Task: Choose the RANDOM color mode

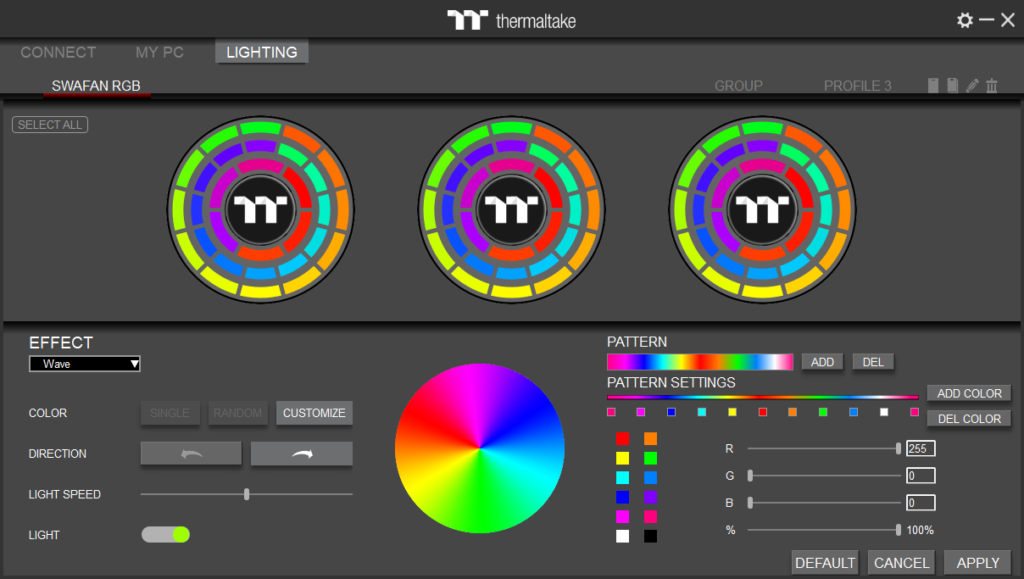Action: pos(238,413)
